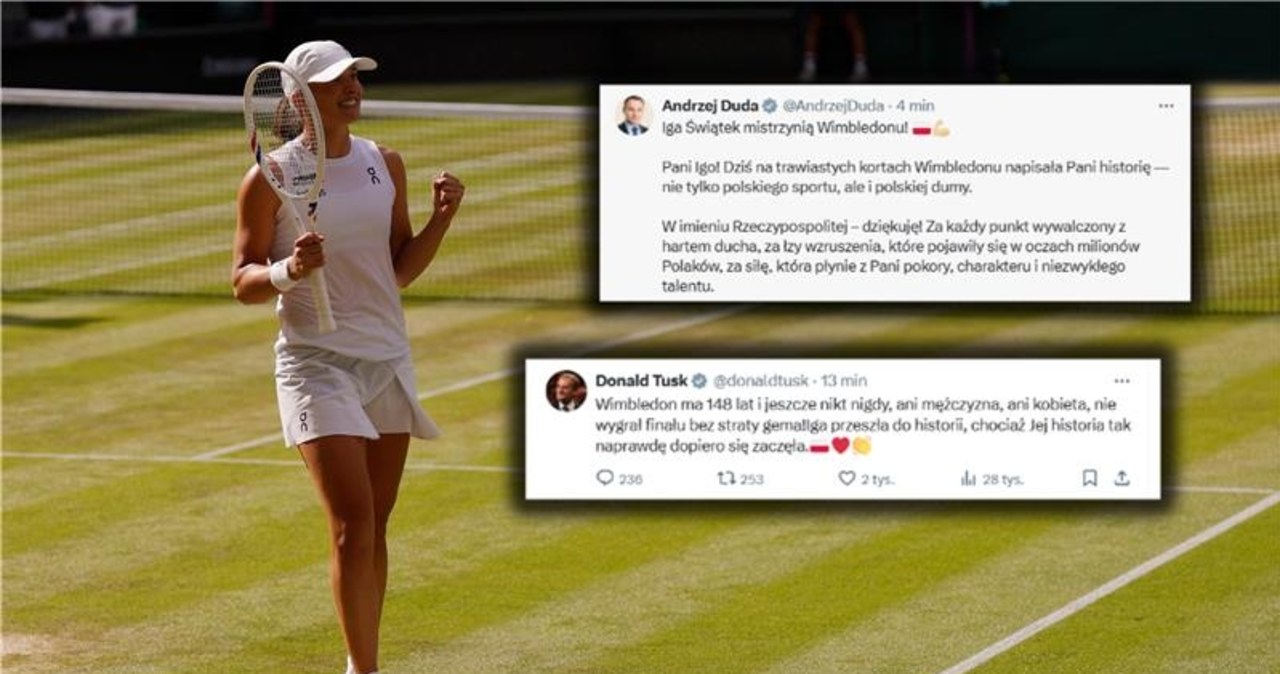Open view statistics icon showing 28 tys.
1280x674 pixels.
(968, 478)
